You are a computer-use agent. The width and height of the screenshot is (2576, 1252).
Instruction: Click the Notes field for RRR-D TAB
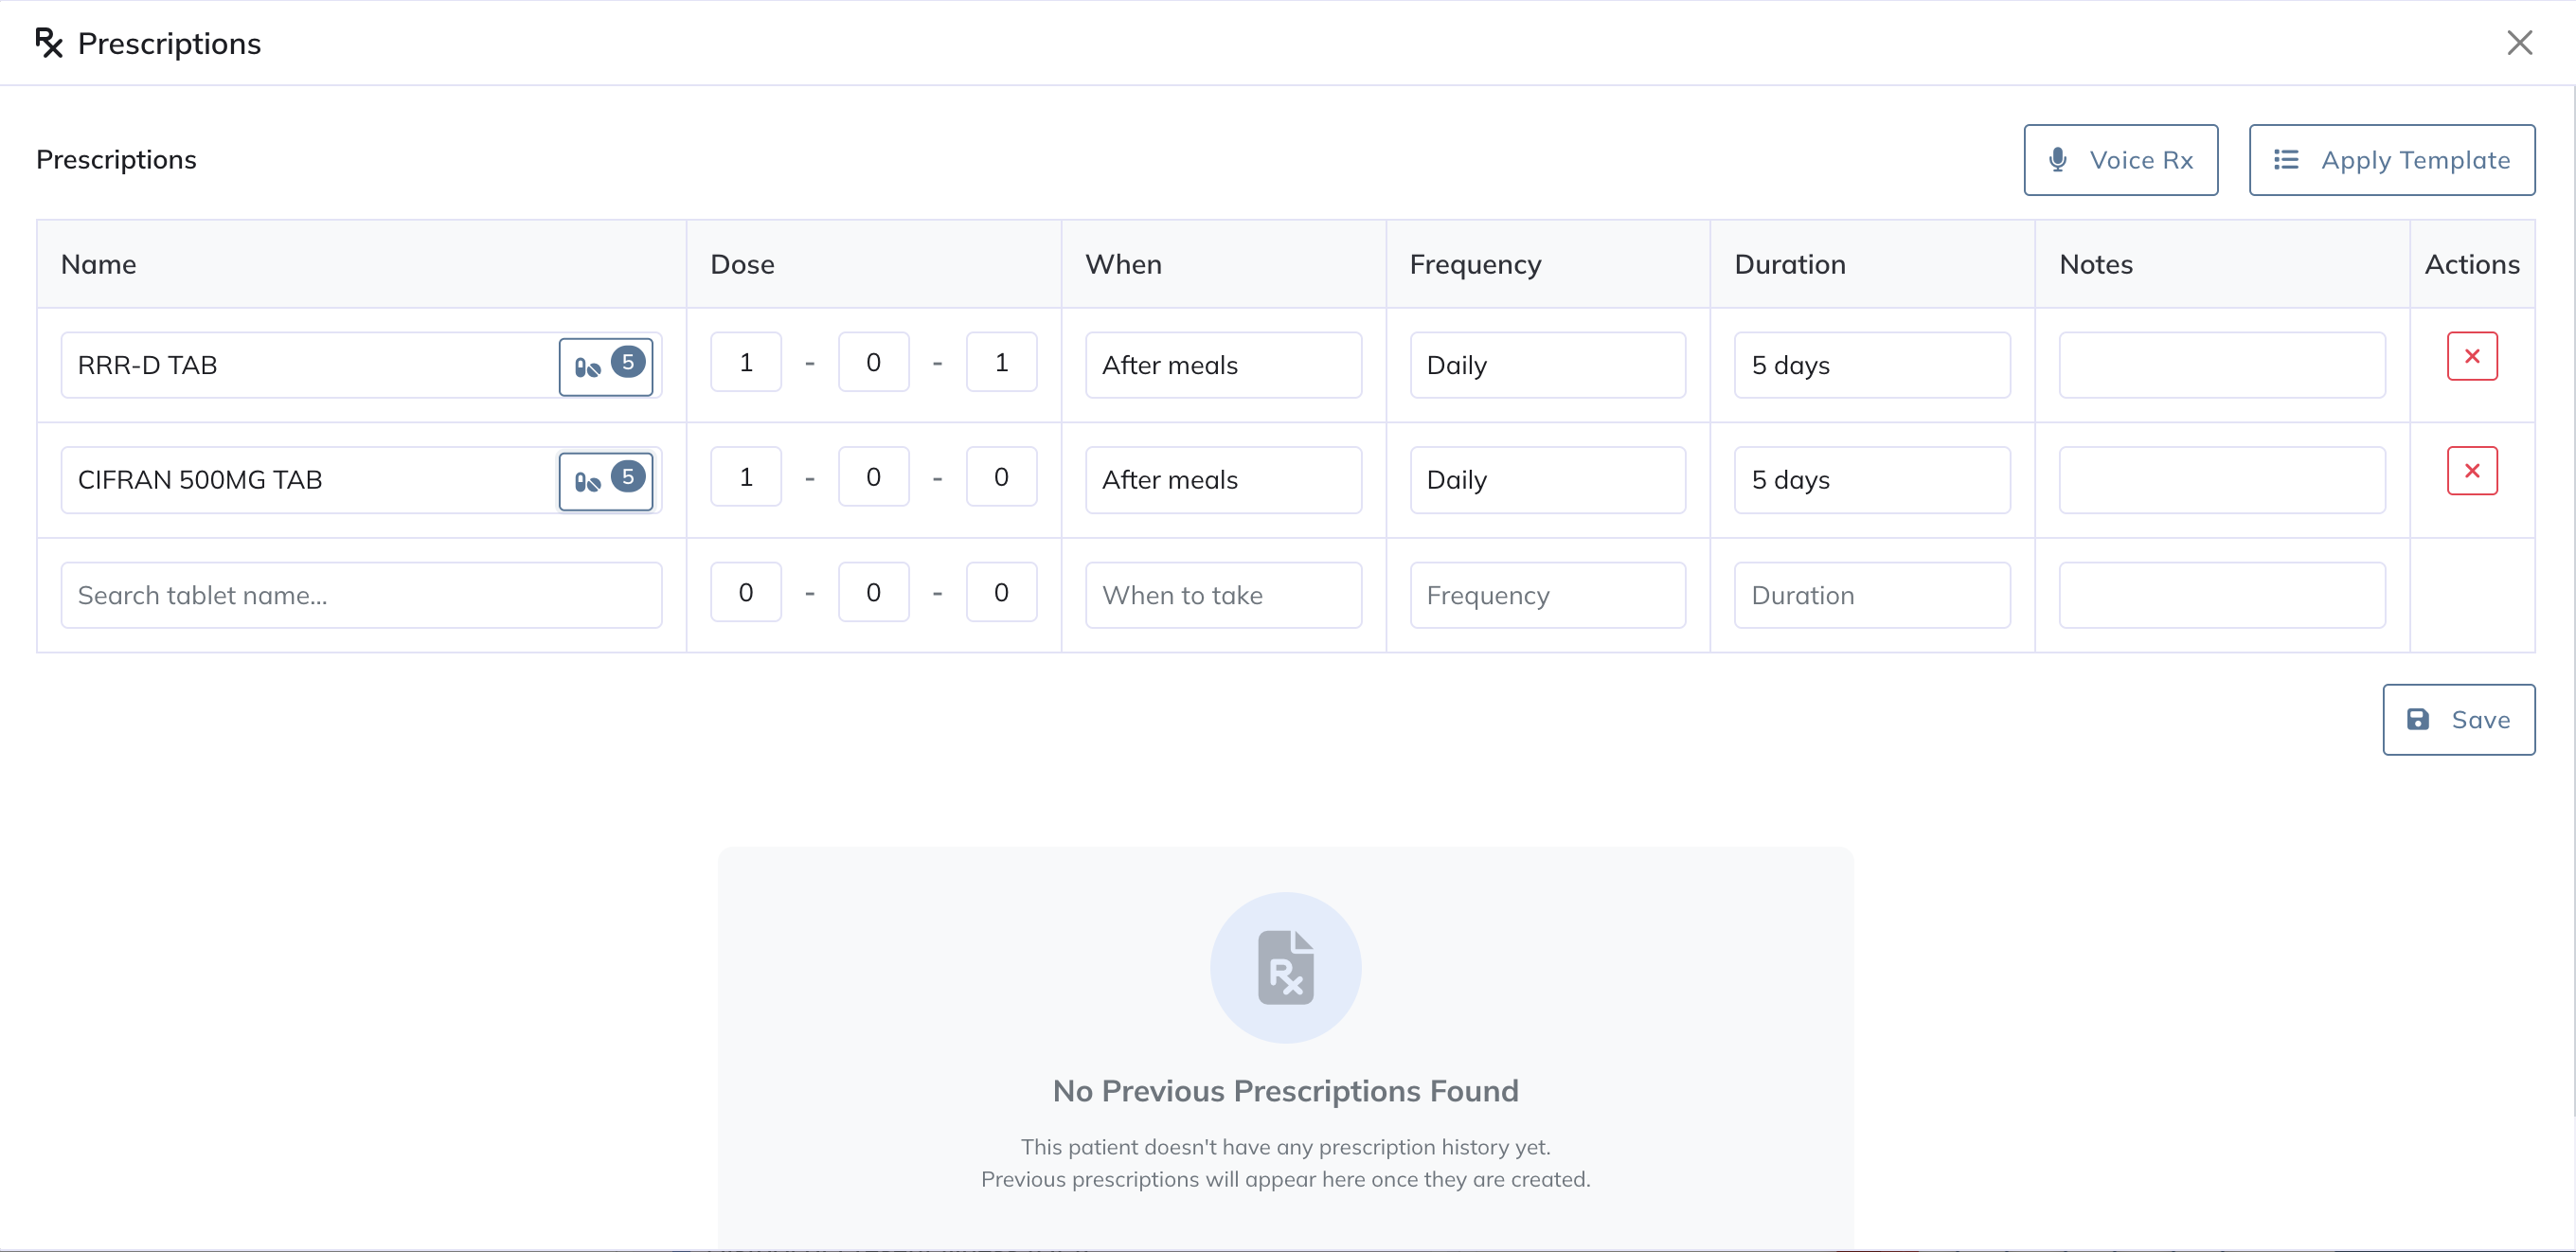2221,366
